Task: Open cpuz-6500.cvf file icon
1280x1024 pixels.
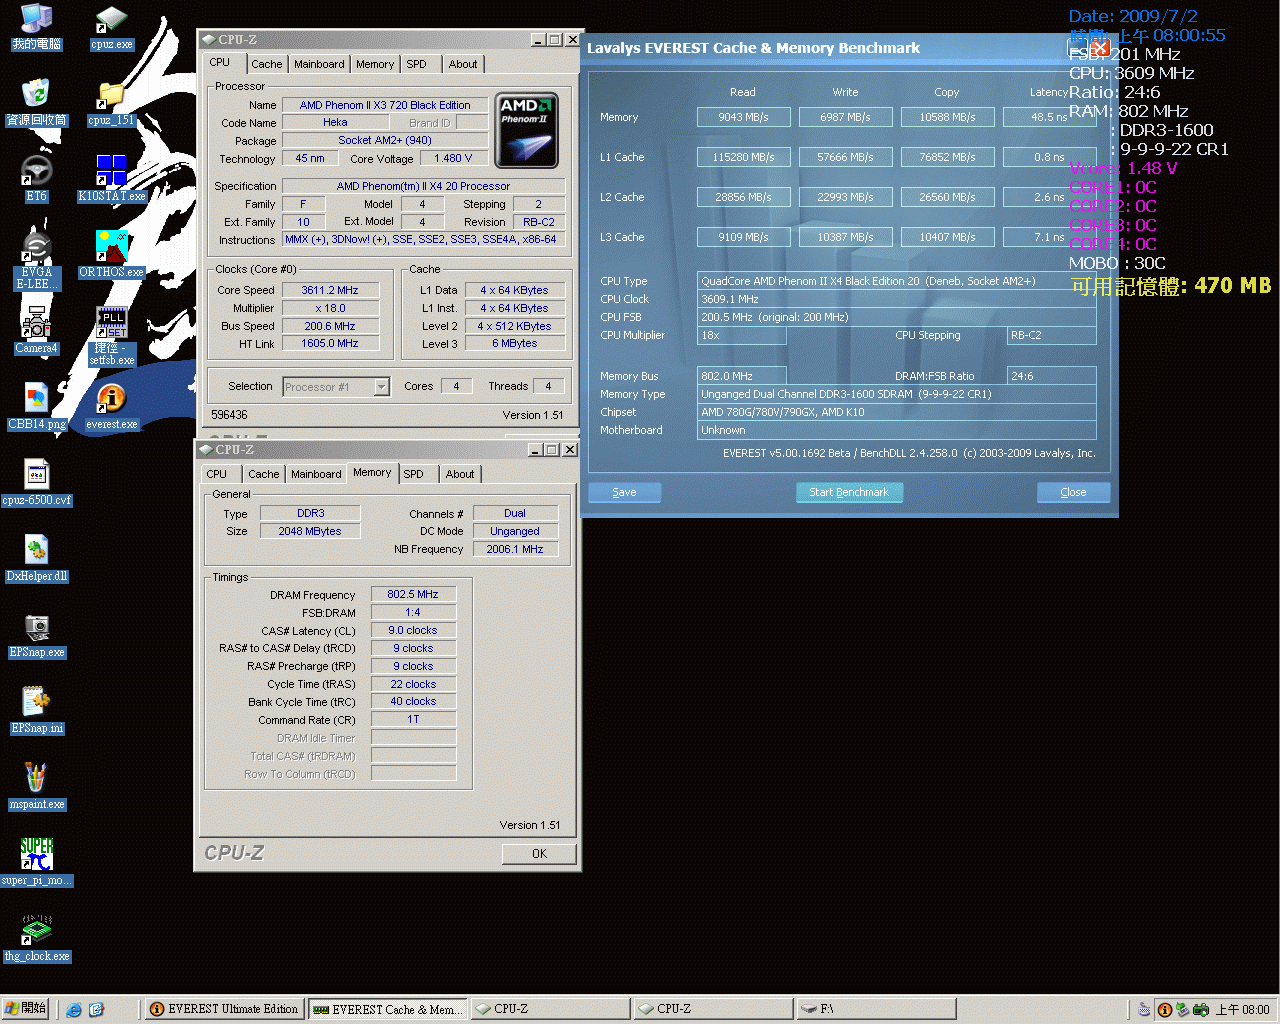Action: (37, 483)
